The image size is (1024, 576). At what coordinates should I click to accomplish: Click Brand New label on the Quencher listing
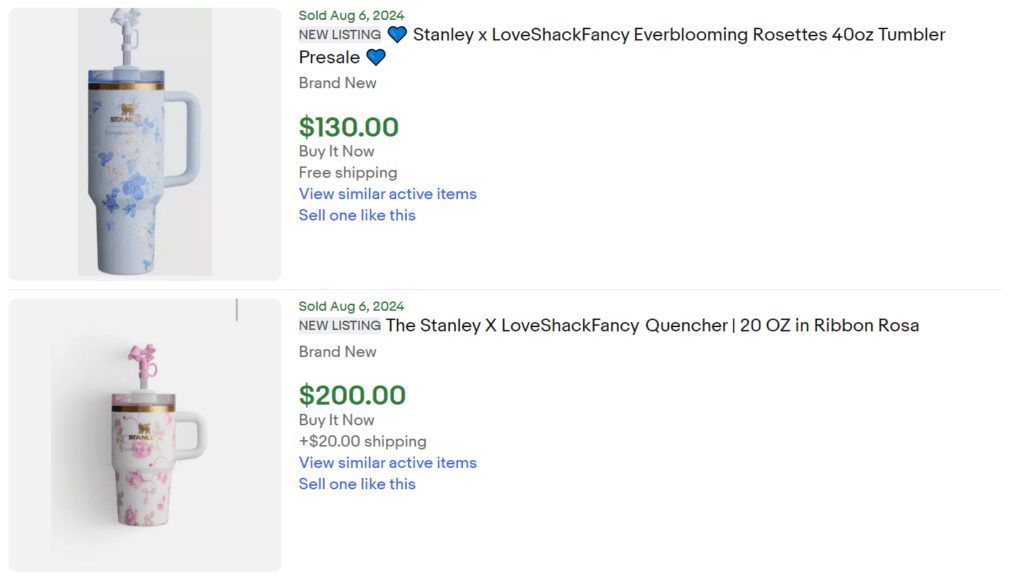337,352
